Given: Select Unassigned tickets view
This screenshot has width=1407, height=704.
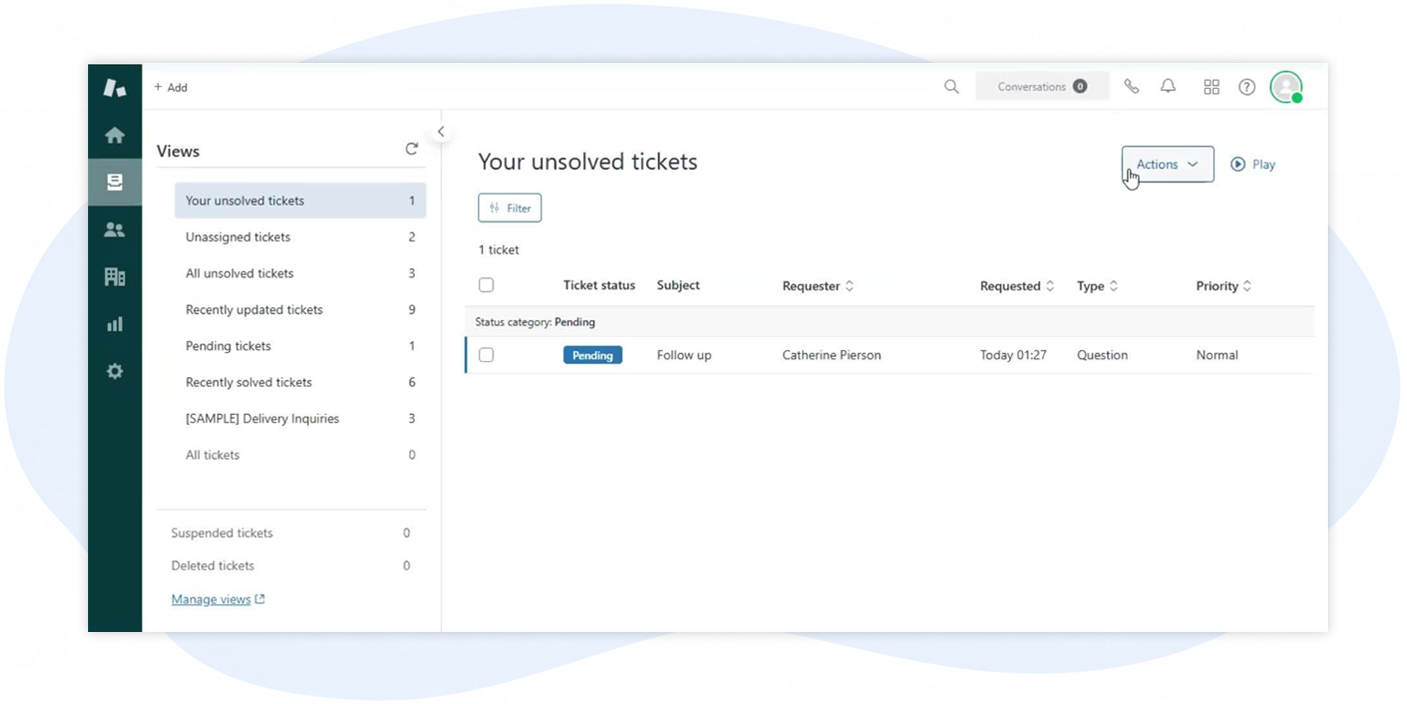Looking at the screenshot, I should [x=300, y=237].
